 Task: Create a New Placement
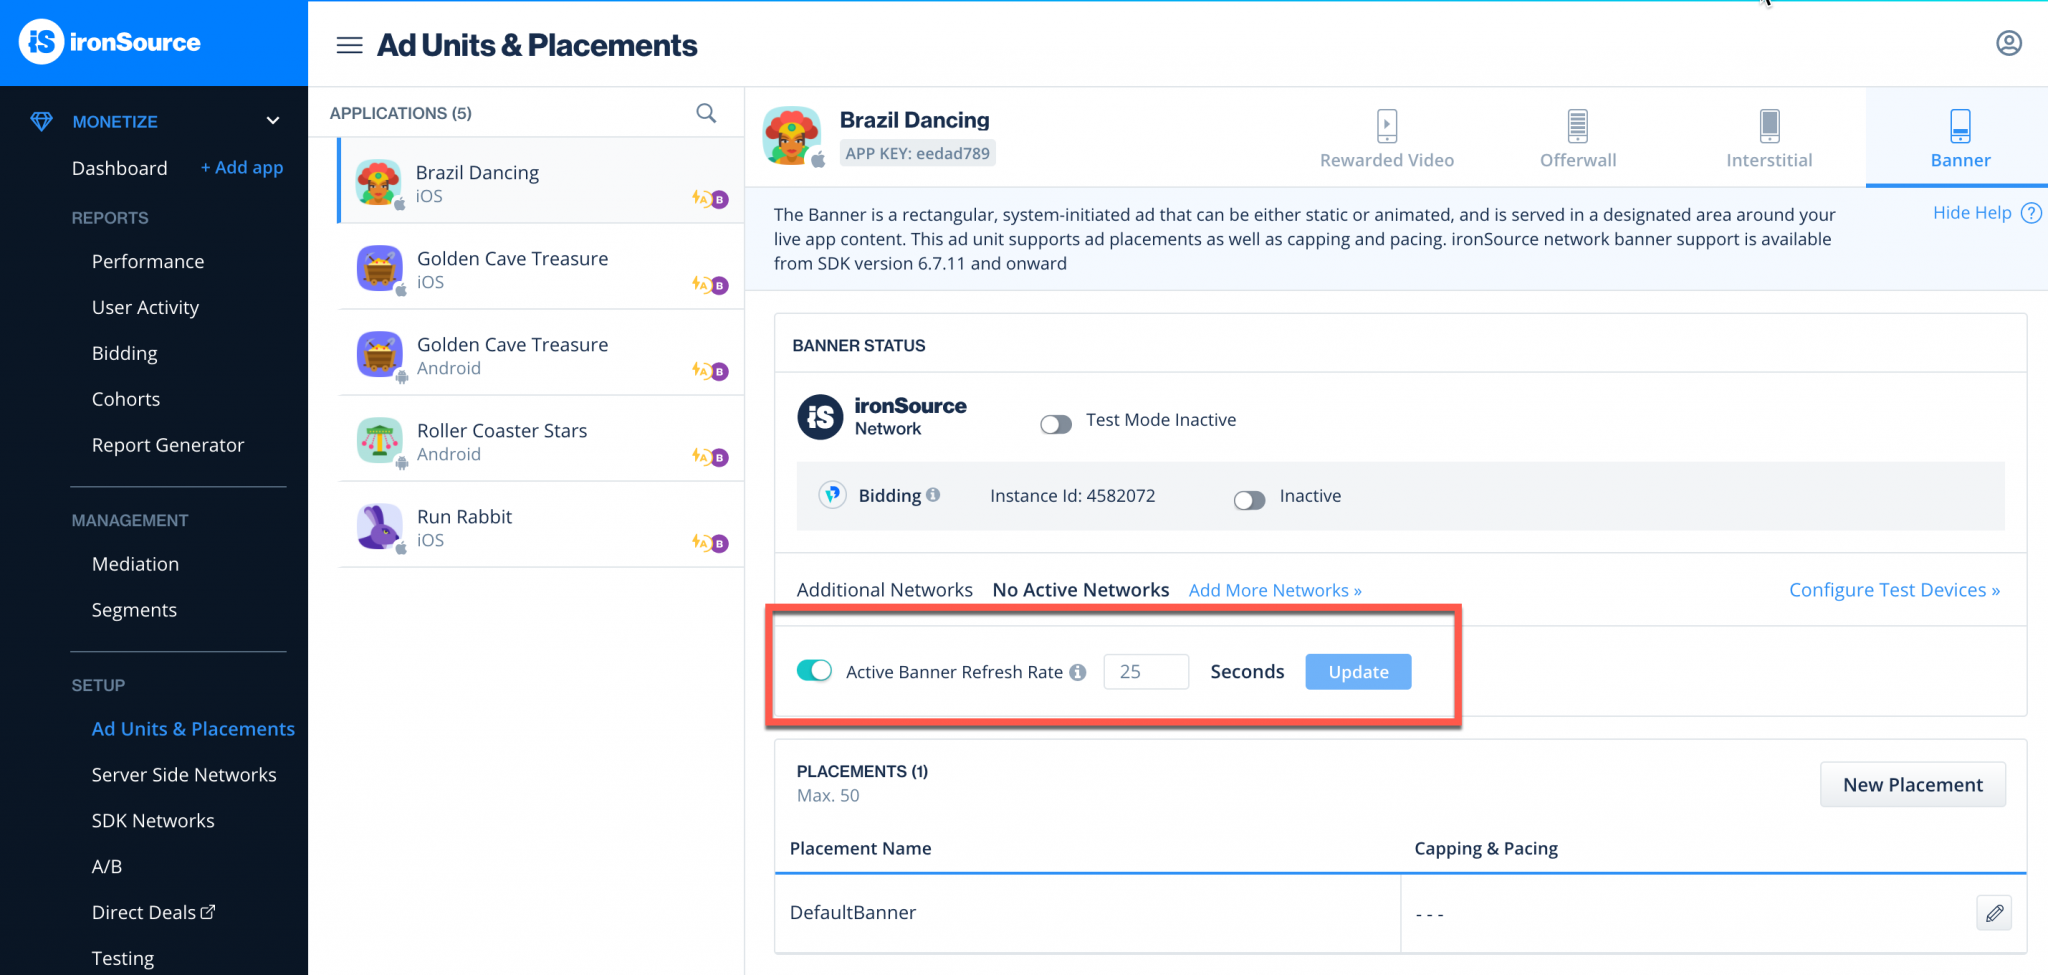point(1912,784)
